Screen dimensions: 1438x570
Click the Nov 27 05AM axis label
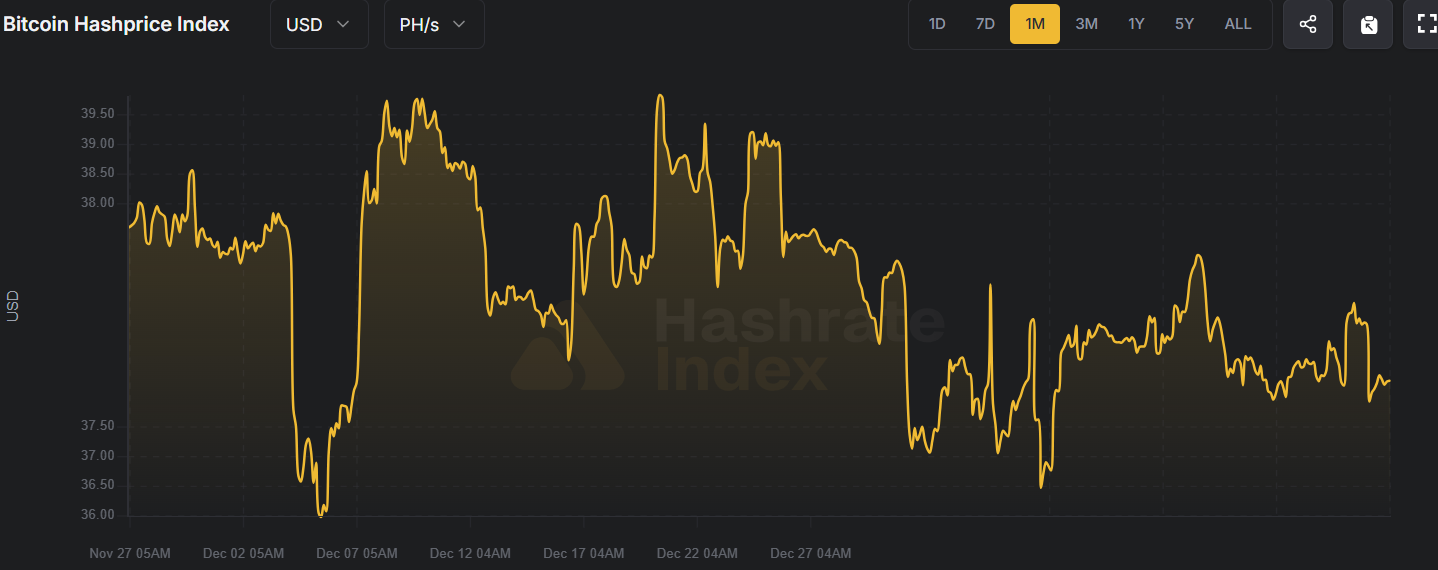pos(130,553)
